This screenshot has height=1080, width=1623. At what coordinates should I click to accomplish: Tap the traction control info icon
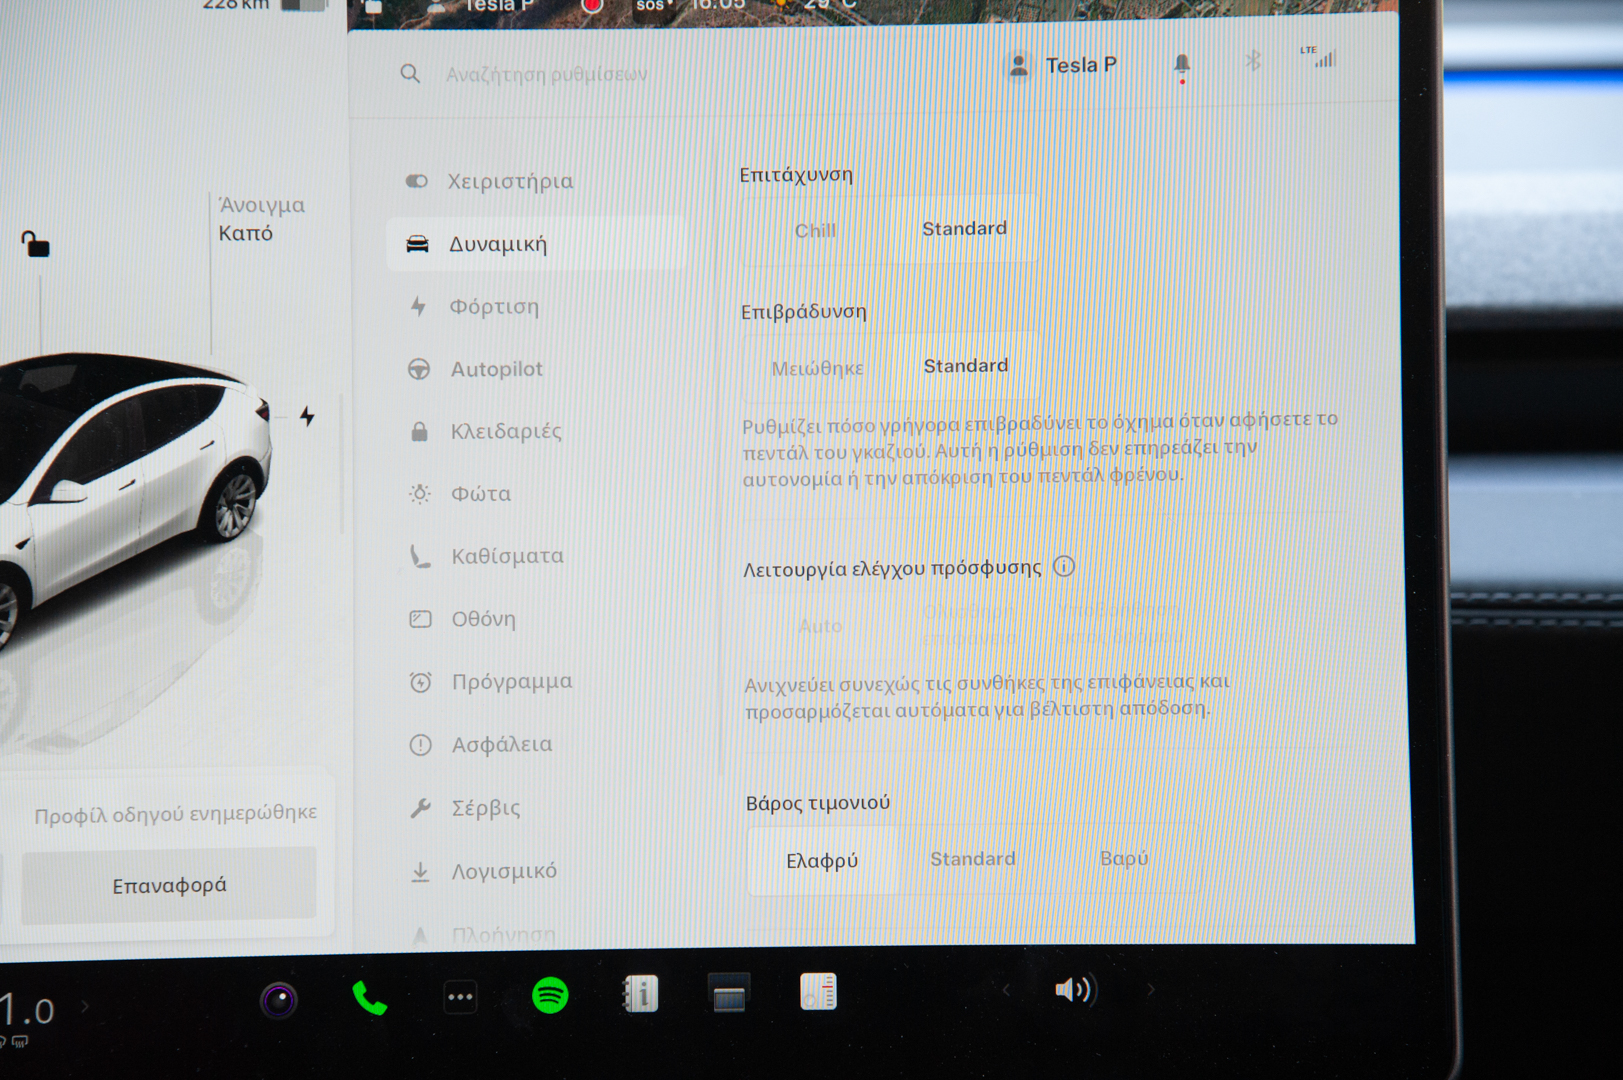pos(1064,566)
